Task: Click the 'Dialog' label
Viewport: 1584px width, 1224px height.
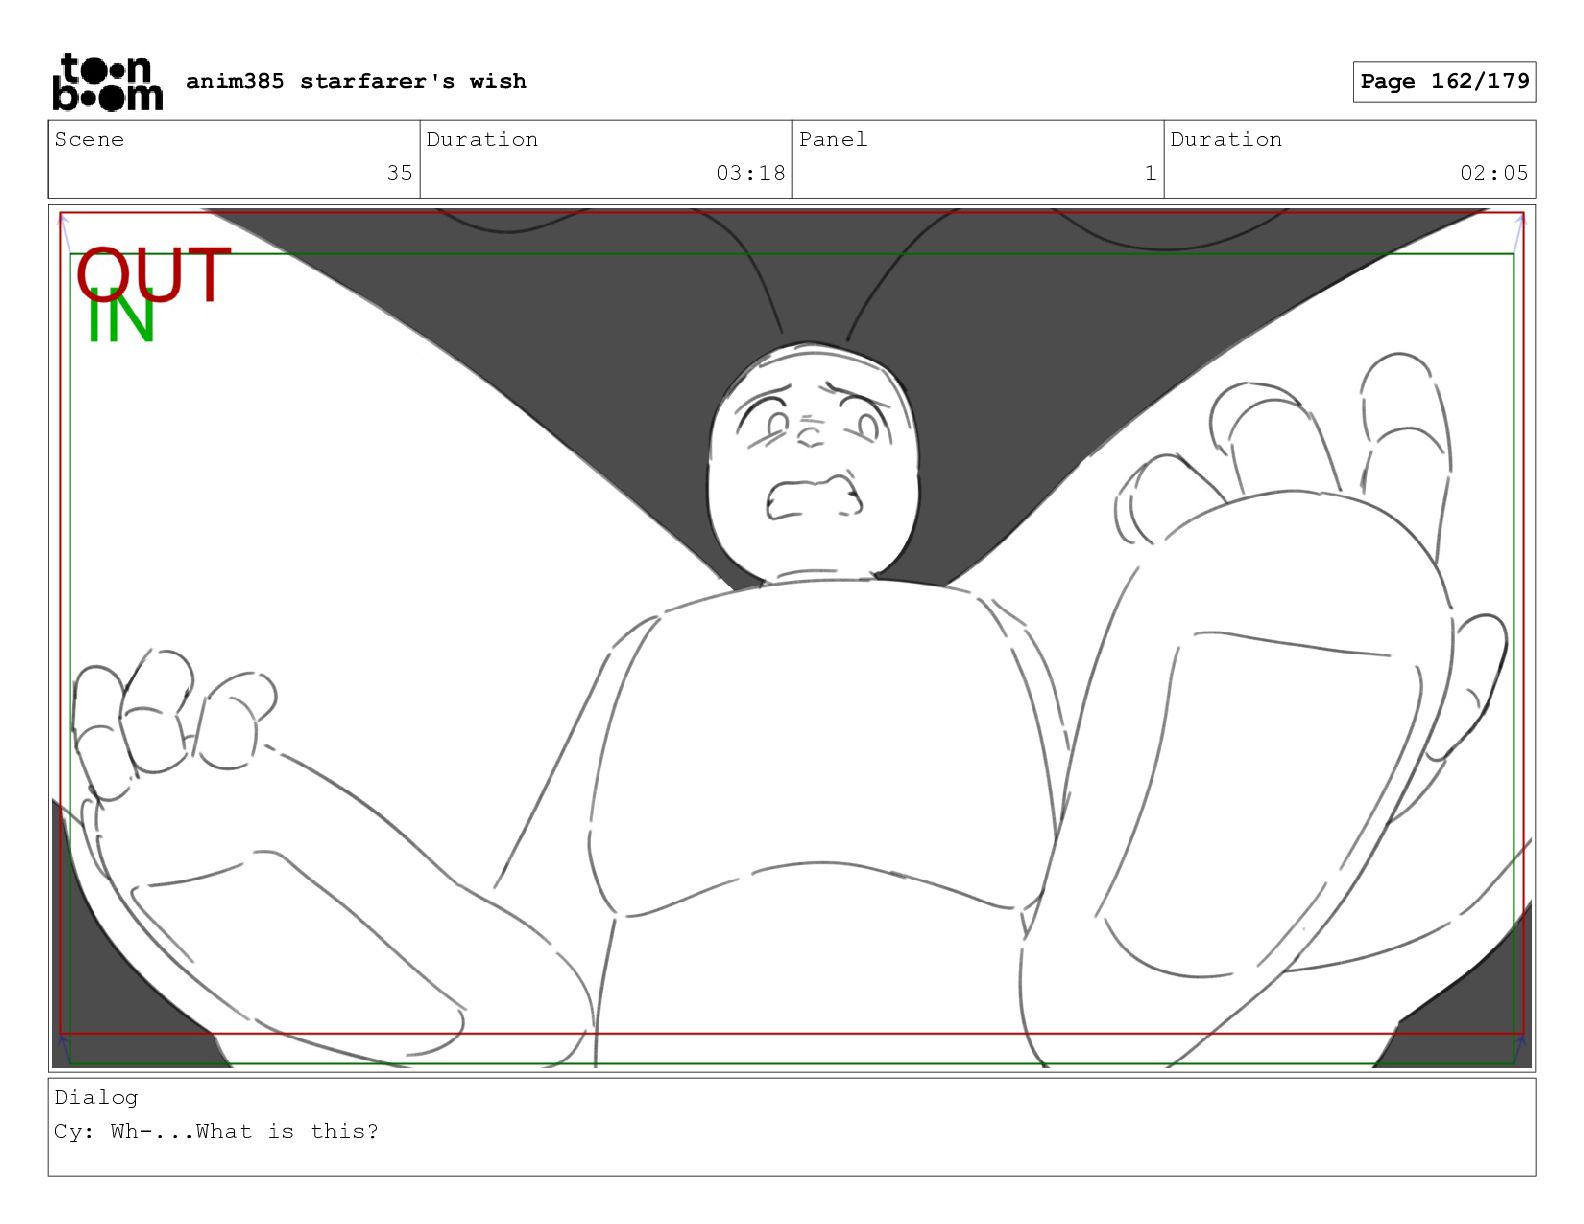Action: click(x=96, y=1097)
